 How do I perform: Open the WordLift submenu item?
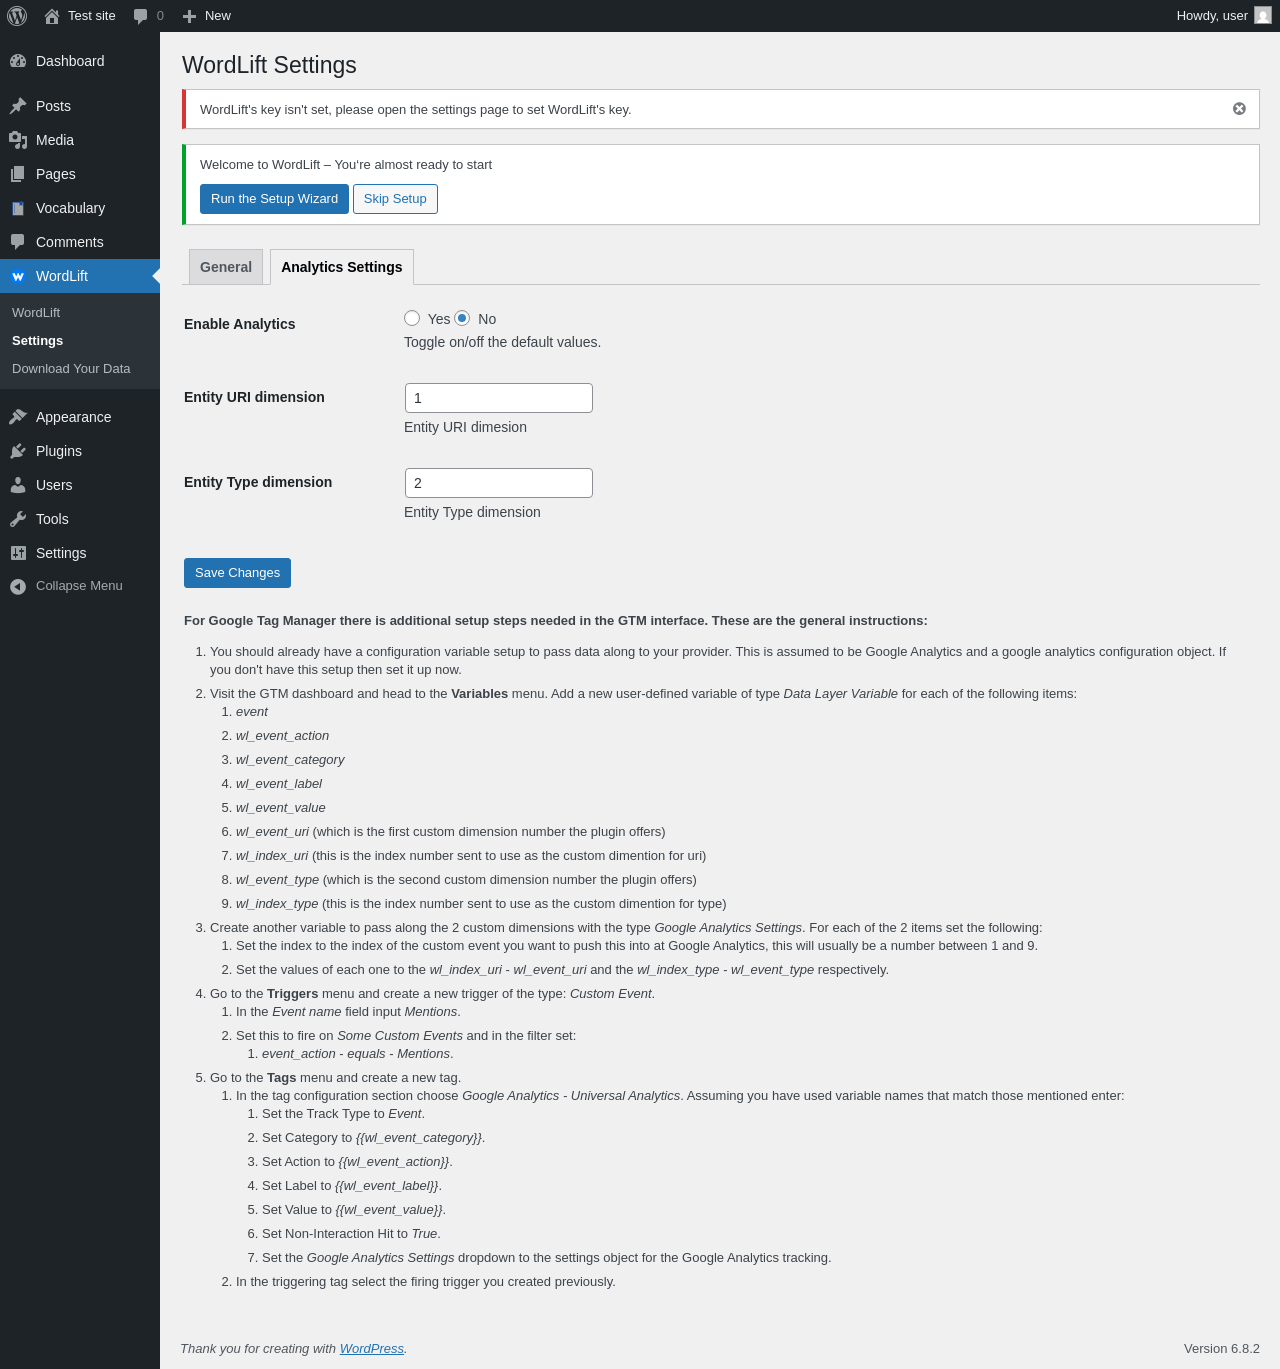click(x=36, y=313)
